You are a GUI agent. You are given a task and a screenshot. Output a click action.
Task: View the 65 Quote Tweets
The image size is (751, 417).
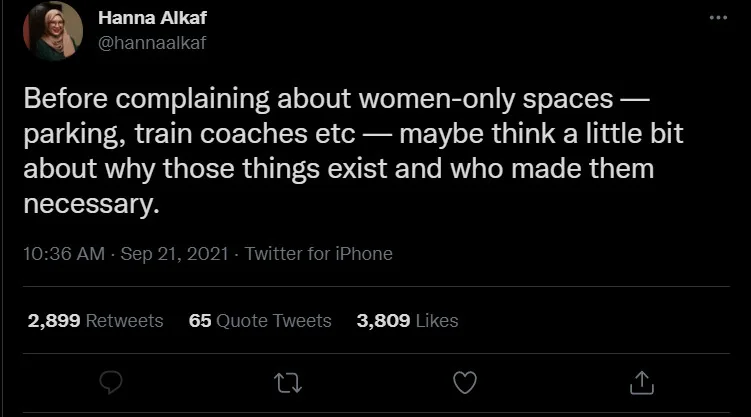click(x=259, y=321)
